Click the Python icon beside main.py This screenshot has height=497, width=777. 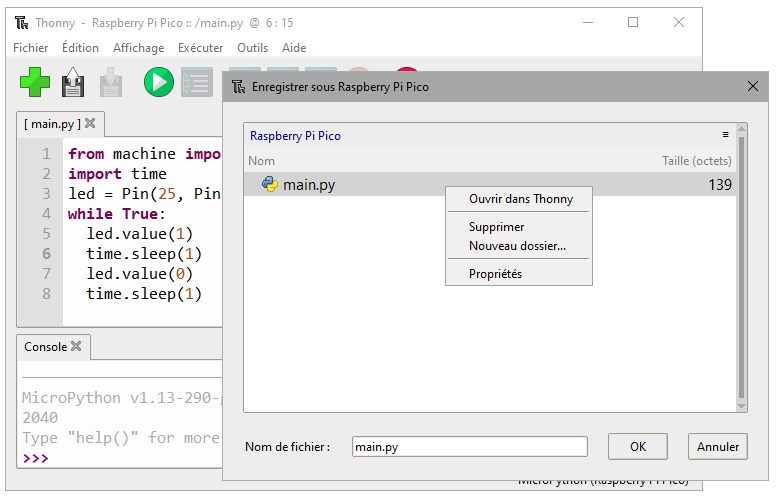[269, 184]
